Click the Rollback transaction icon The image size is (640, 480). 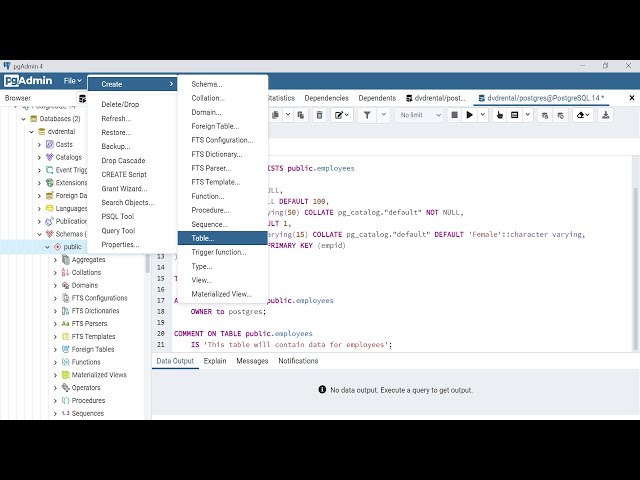[x=560, y=116]
